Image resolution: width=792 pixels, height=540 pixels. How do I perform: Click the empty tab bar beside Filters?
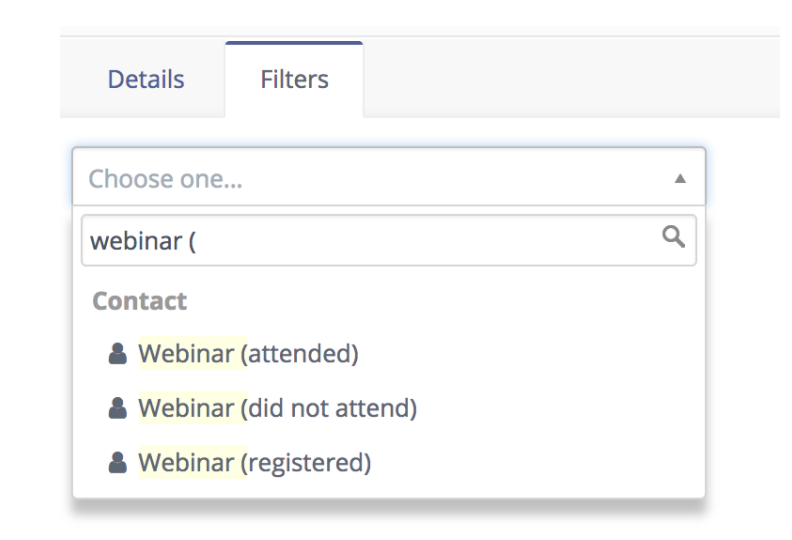pyautogui.click(x=571, y=78)
